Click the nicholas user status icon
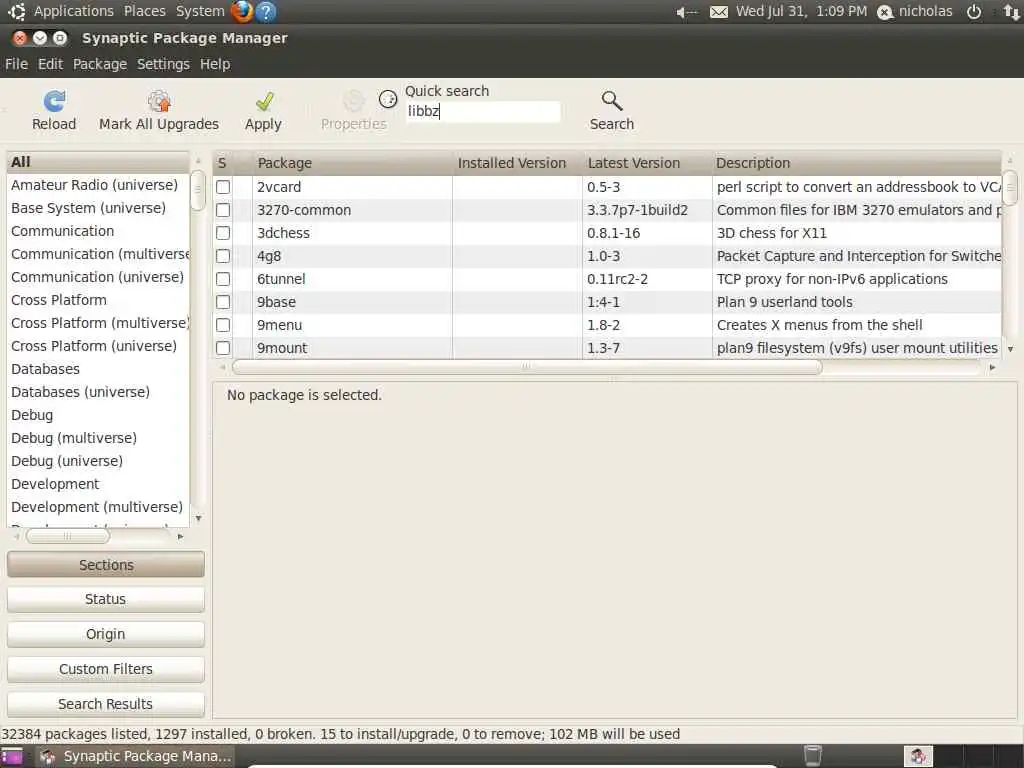 click(x=885, y=12)
